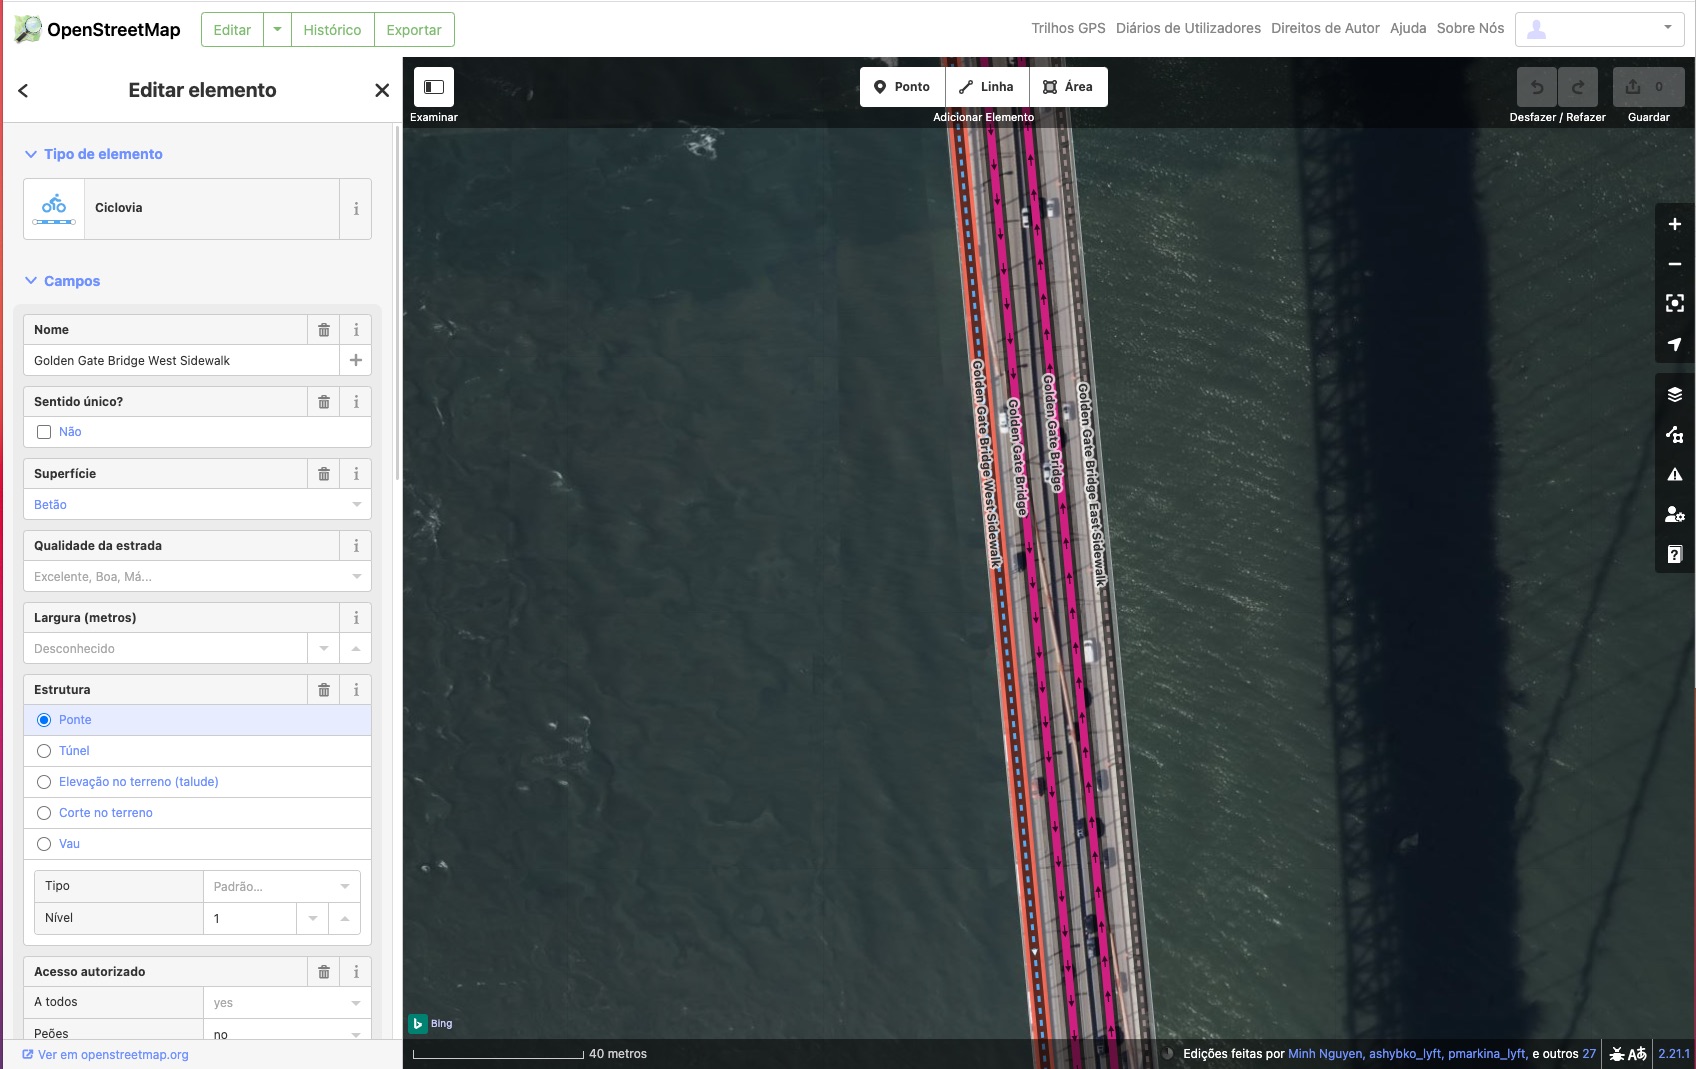Open the help question mark panel

coord(1675,554)
